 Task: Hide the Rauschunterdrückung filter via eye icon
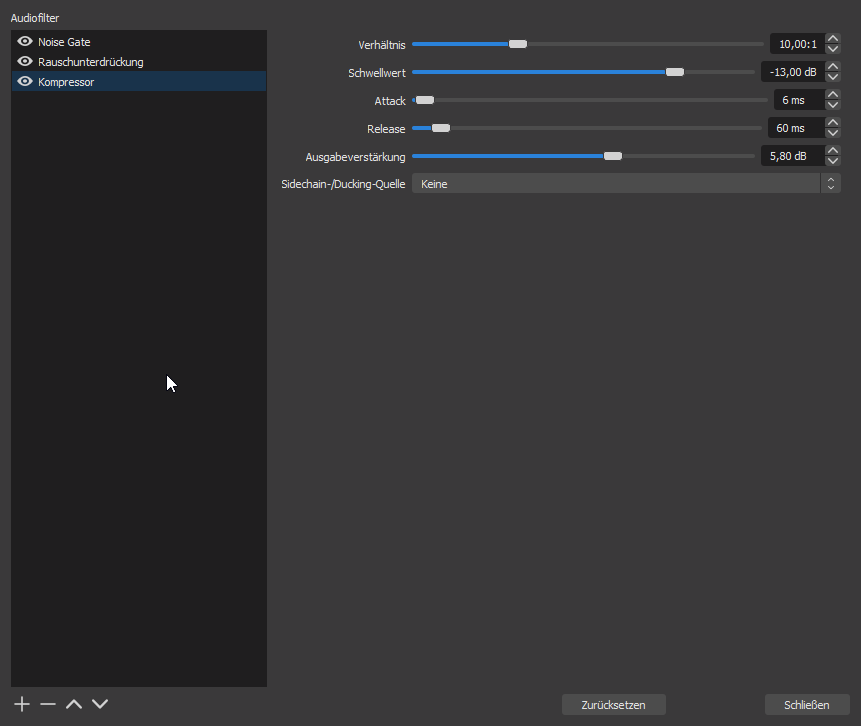pos(25,62)
